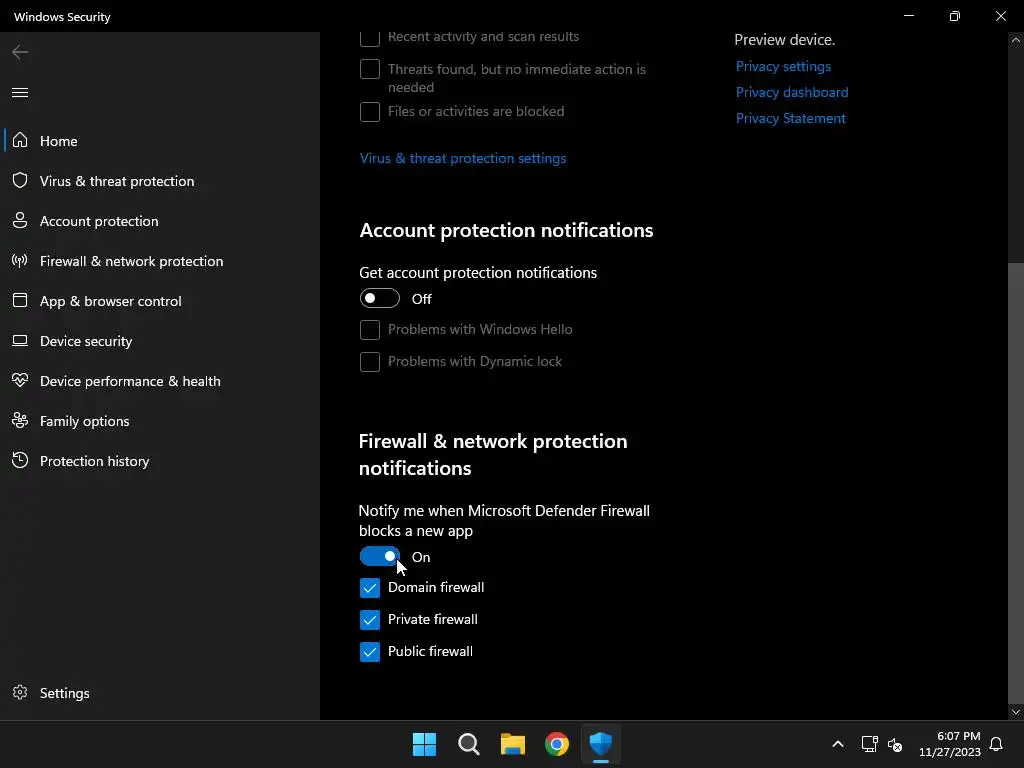Click the Family options people icon
The image size is (1024, 768).
pyautogui.click(x=20, y=421)
